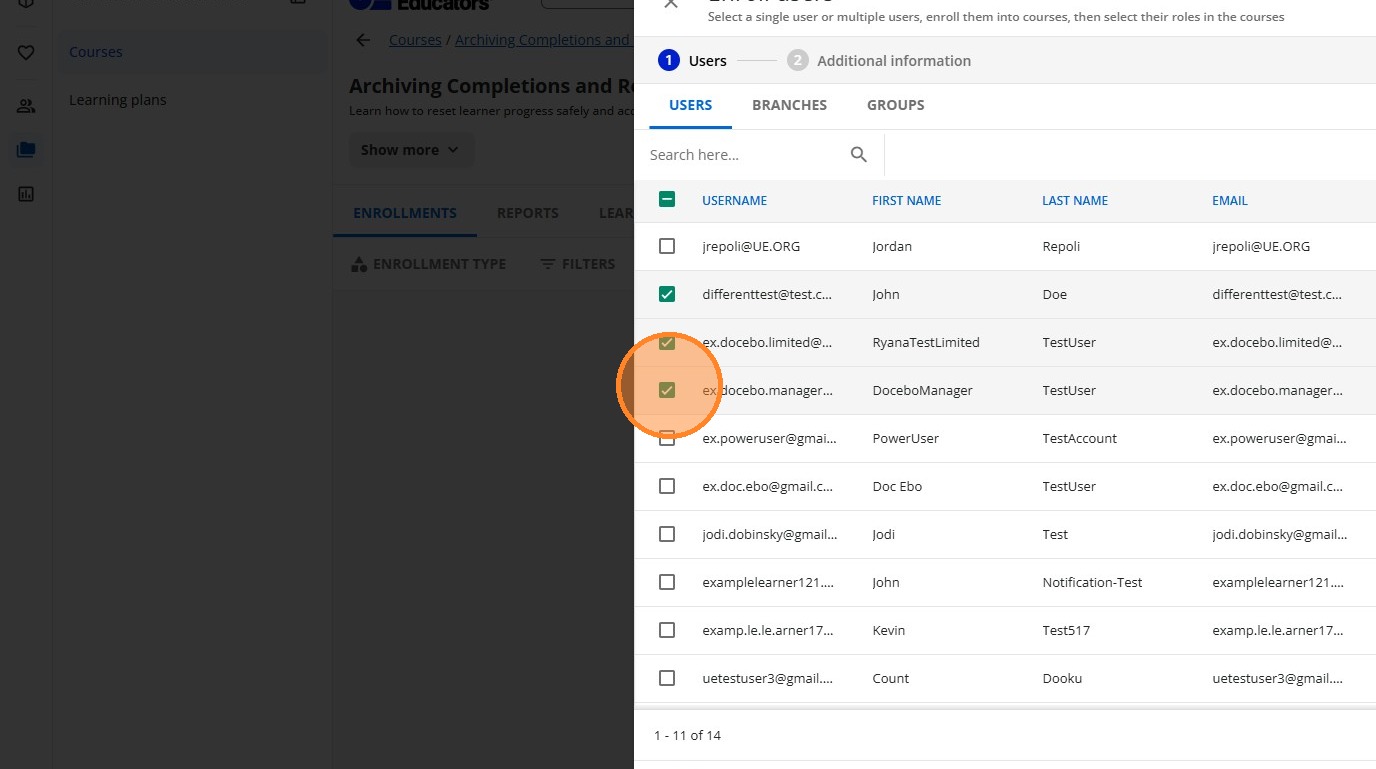The width and height of the screenshot is (1376, 769).
Task: Open the reports chart sidebar icon
Action: 26,194
